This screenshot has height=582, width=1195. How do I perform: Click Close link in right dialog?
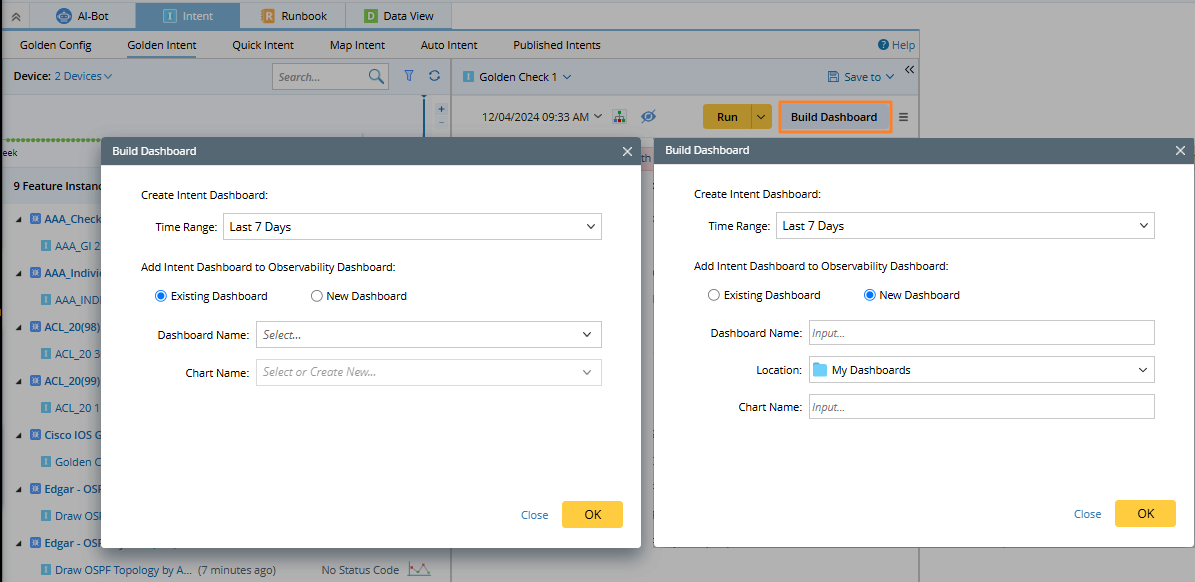(1088, 514)
